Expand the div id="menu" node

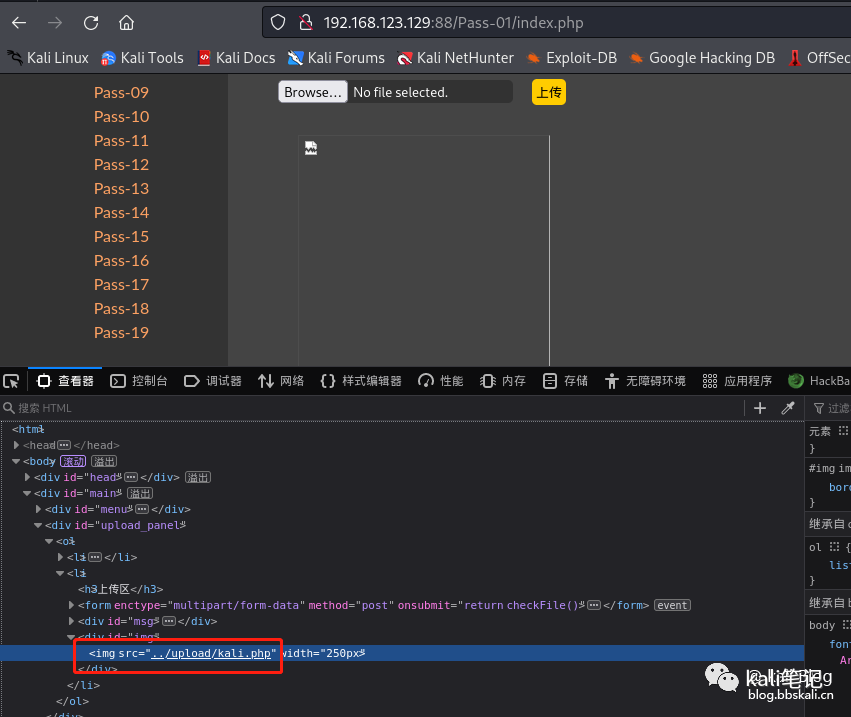tap(38, 509)
